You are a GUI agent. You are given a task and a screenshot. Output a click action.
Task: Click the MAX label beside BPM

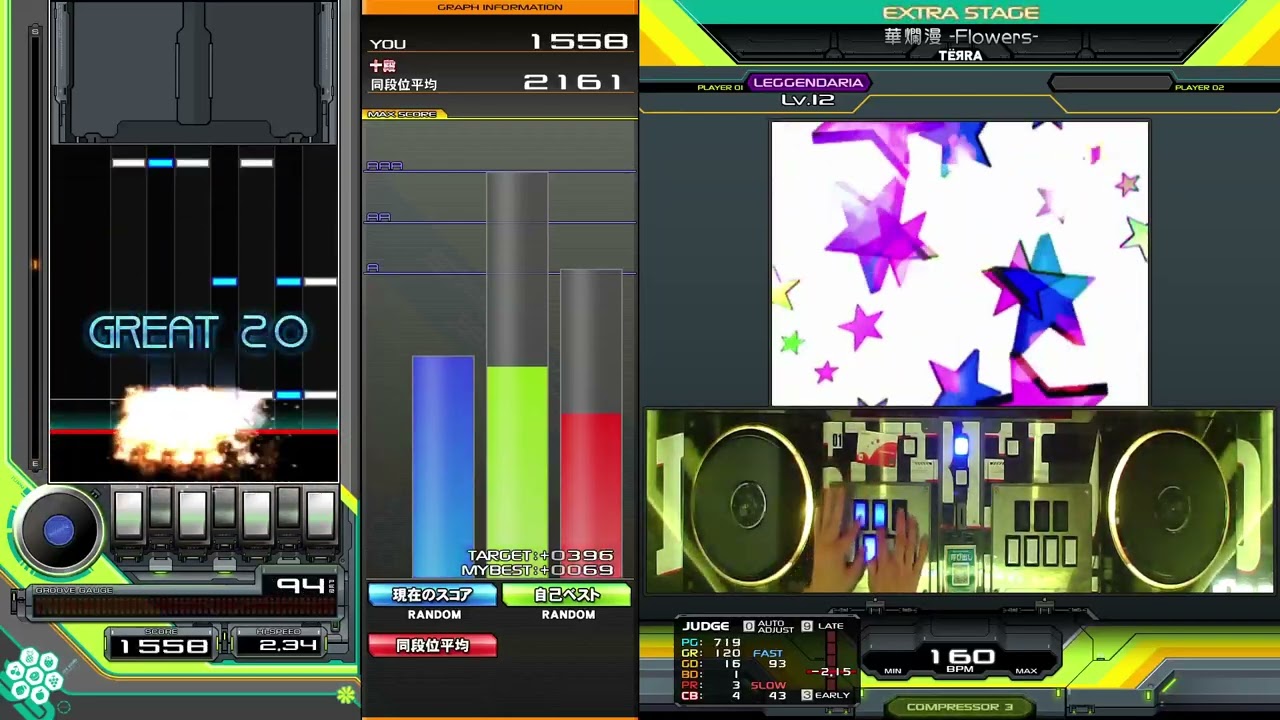click(x=1026, y=671)
